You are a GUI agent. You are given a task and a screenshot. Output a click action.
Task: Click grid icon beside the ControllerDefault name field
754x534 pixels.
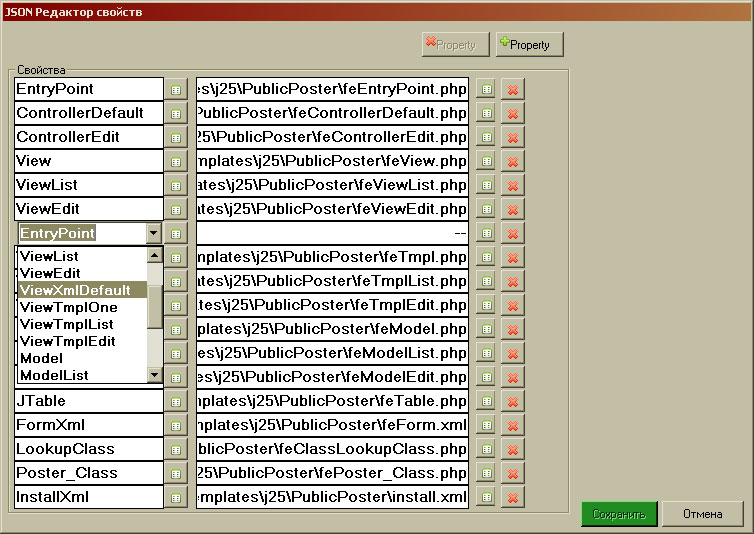click(176, 114)
